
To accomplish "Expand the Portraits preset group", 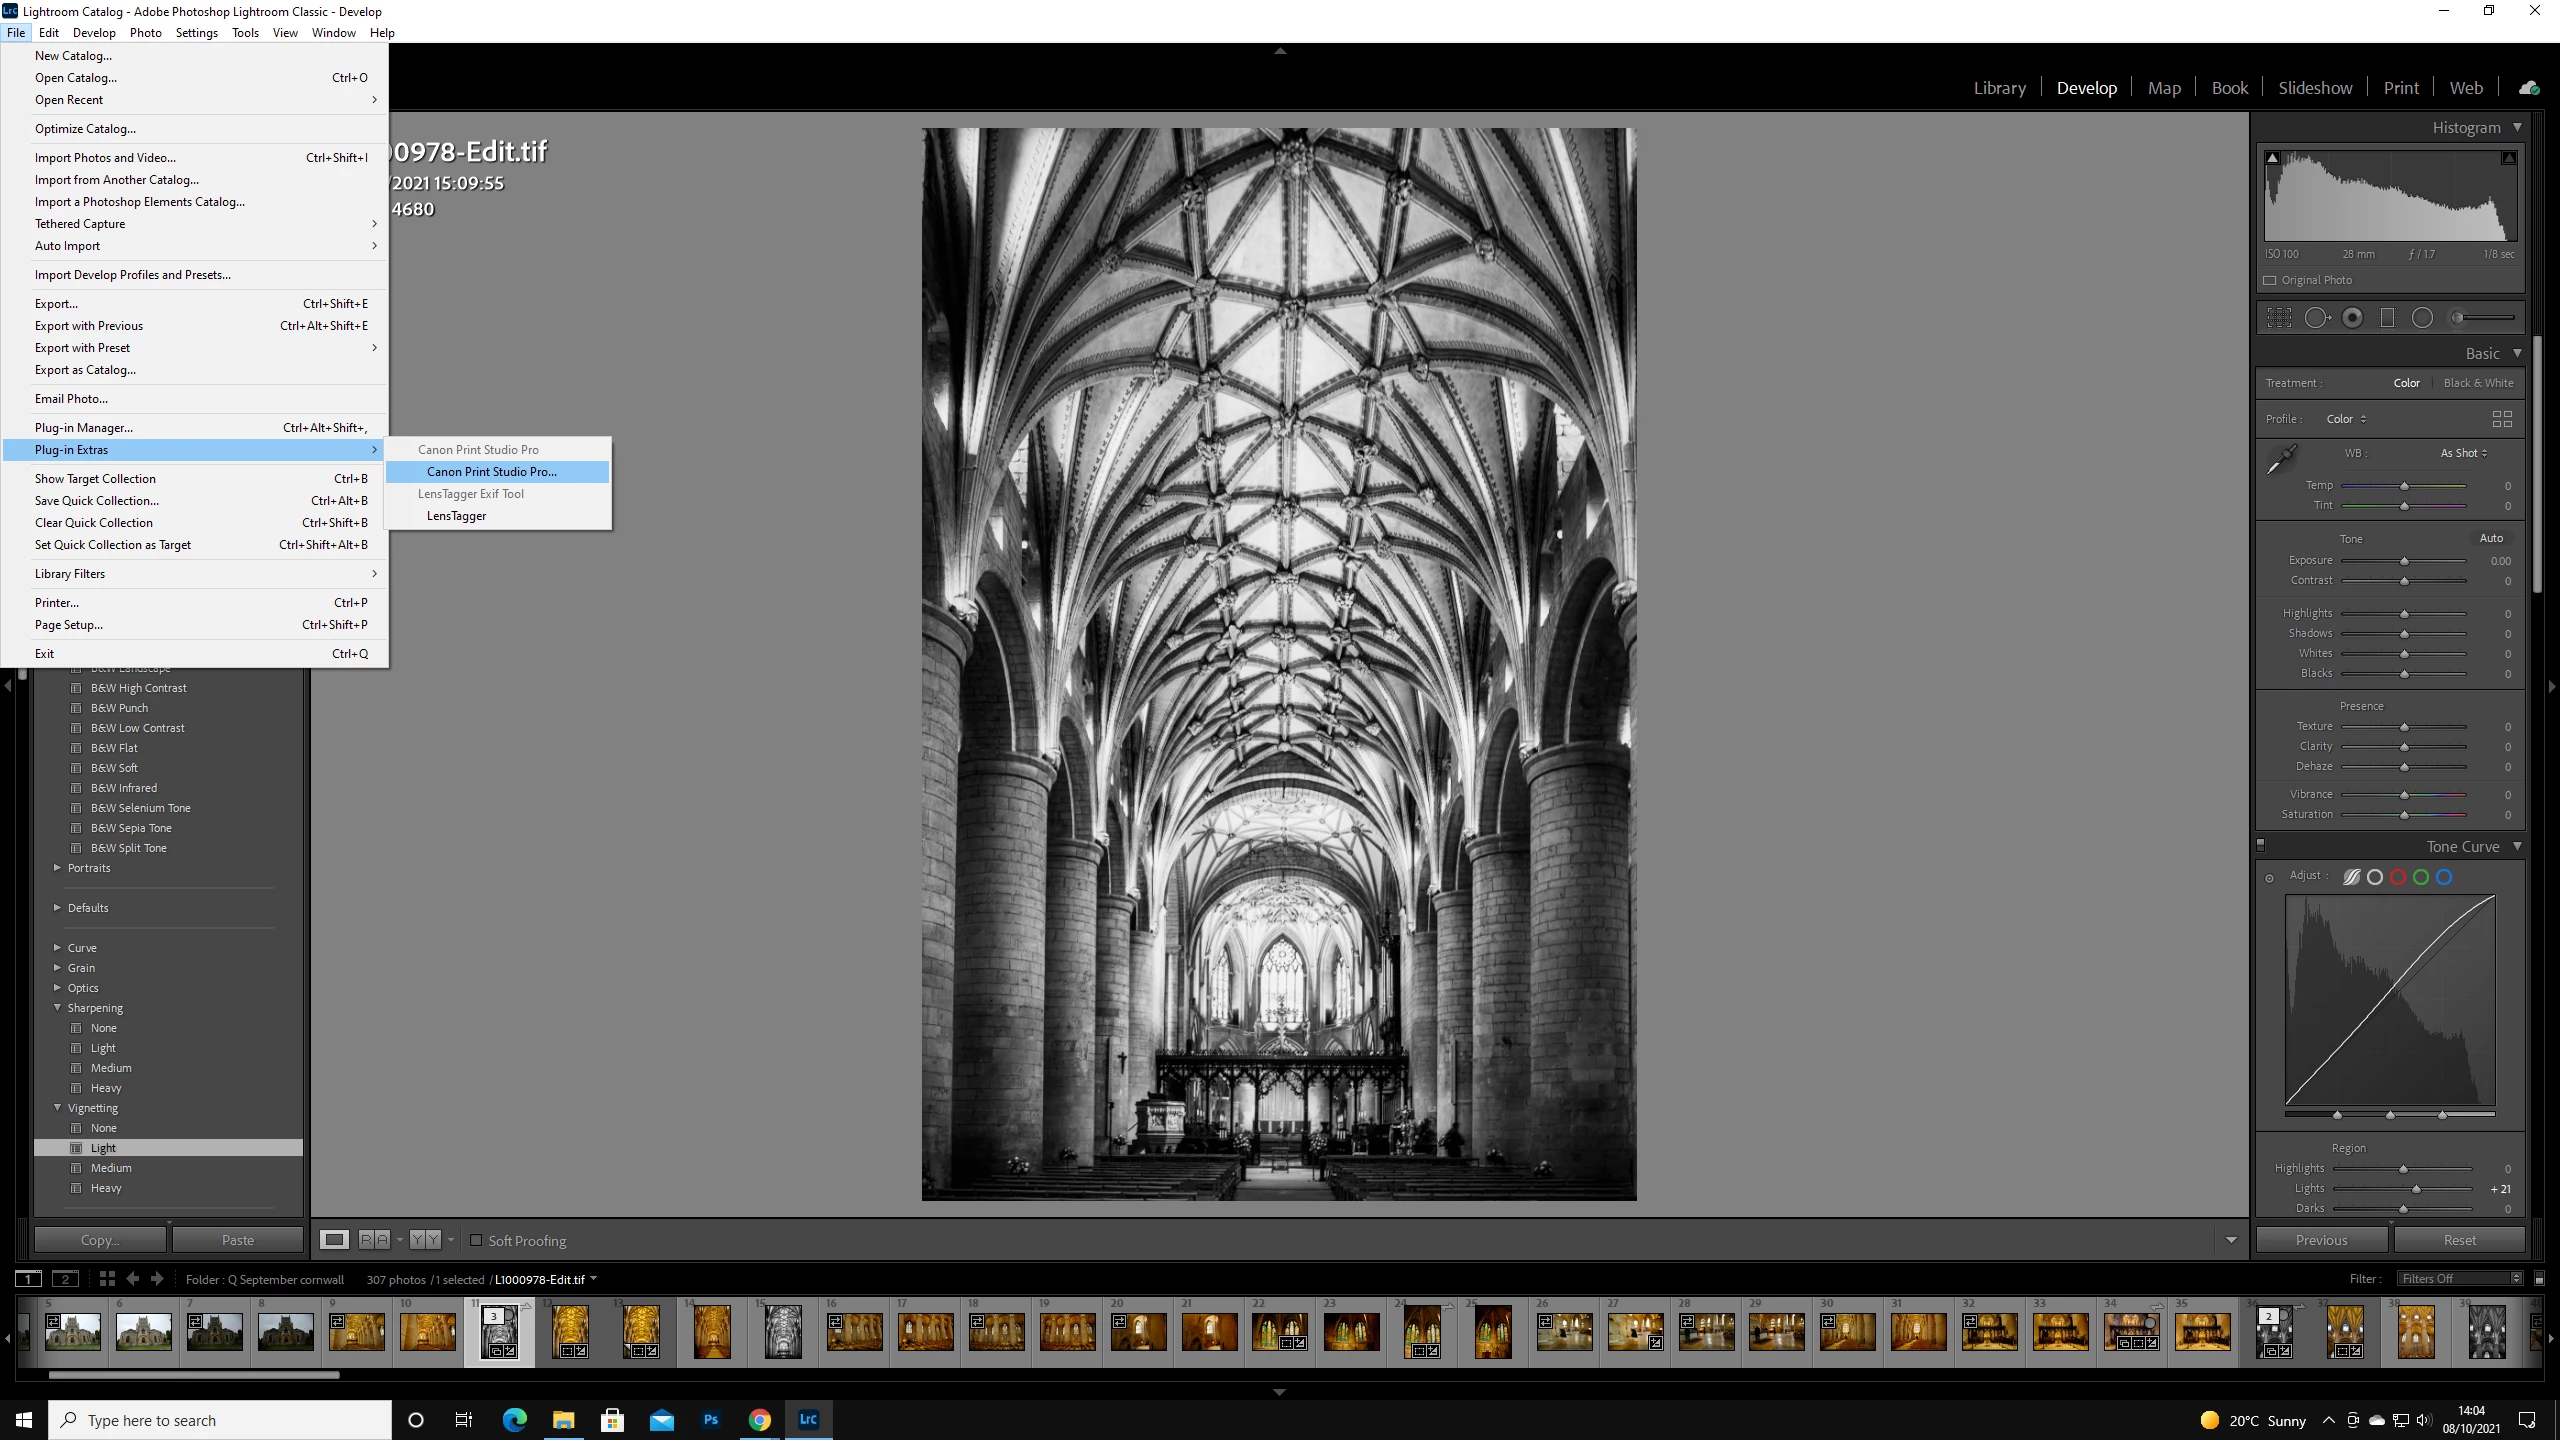I will [x=57, y=868].
